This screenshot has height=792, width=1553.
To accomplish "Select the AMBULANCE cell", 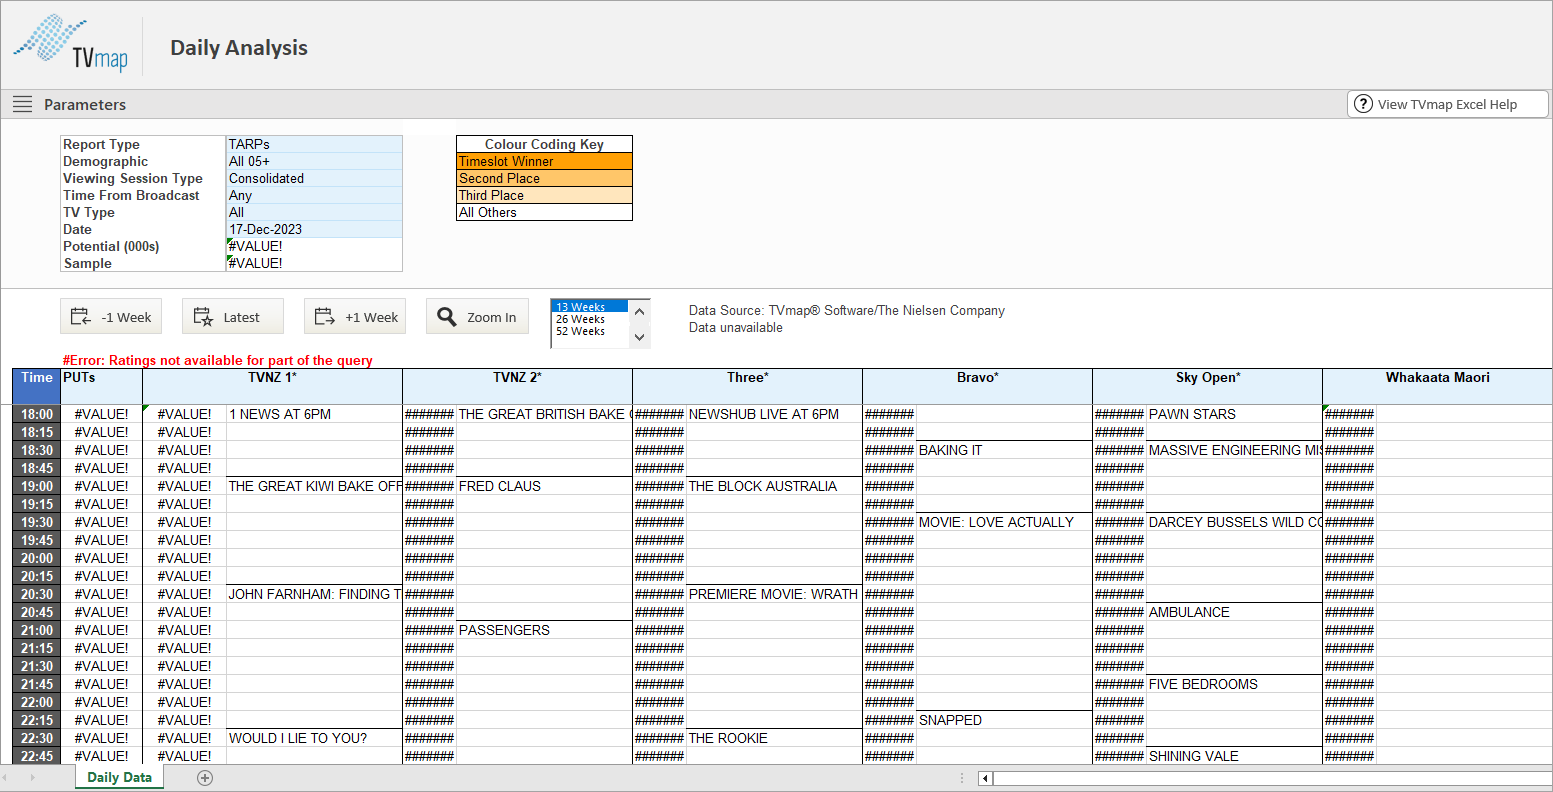I will 1234,612.
